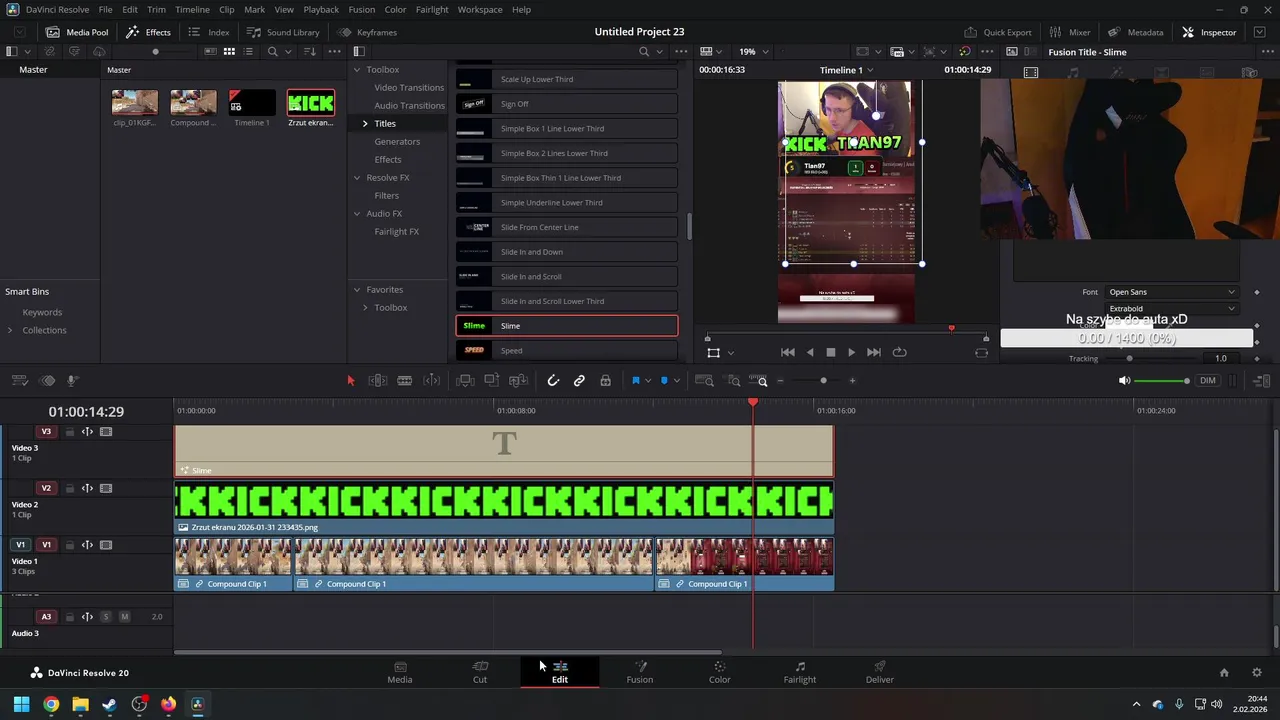The height and width of the screenshot is (720, 1280).
Task: Click the Overwrite Clip edit icon
Action: (491, 380)
